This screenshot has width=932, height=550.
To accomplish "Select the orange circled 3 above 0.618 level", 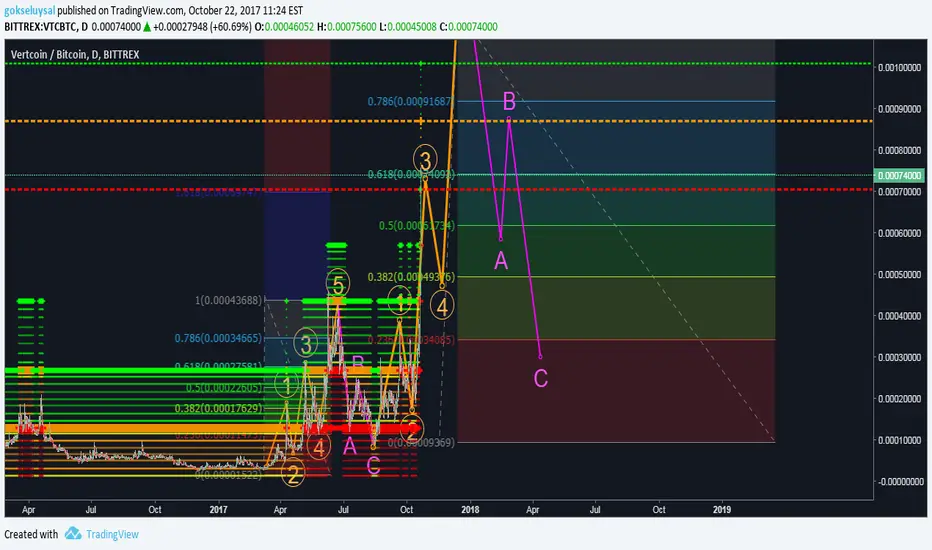I will [x=426, y=161].
